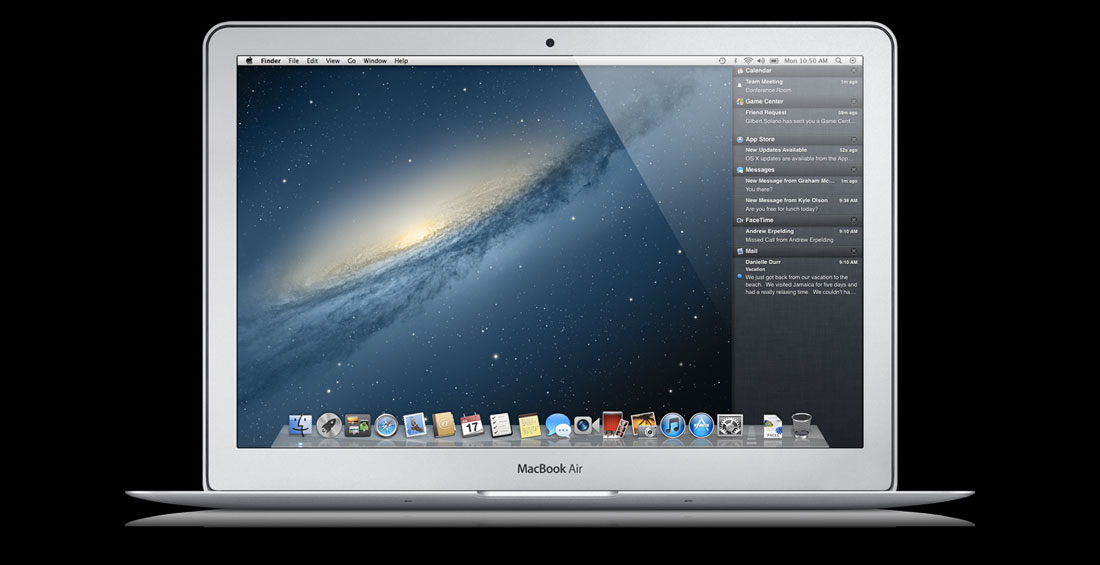Open Danielle Durr Vacation email notification
The height and width of the screenshot is (565, 1100).
tap(798, 277)
